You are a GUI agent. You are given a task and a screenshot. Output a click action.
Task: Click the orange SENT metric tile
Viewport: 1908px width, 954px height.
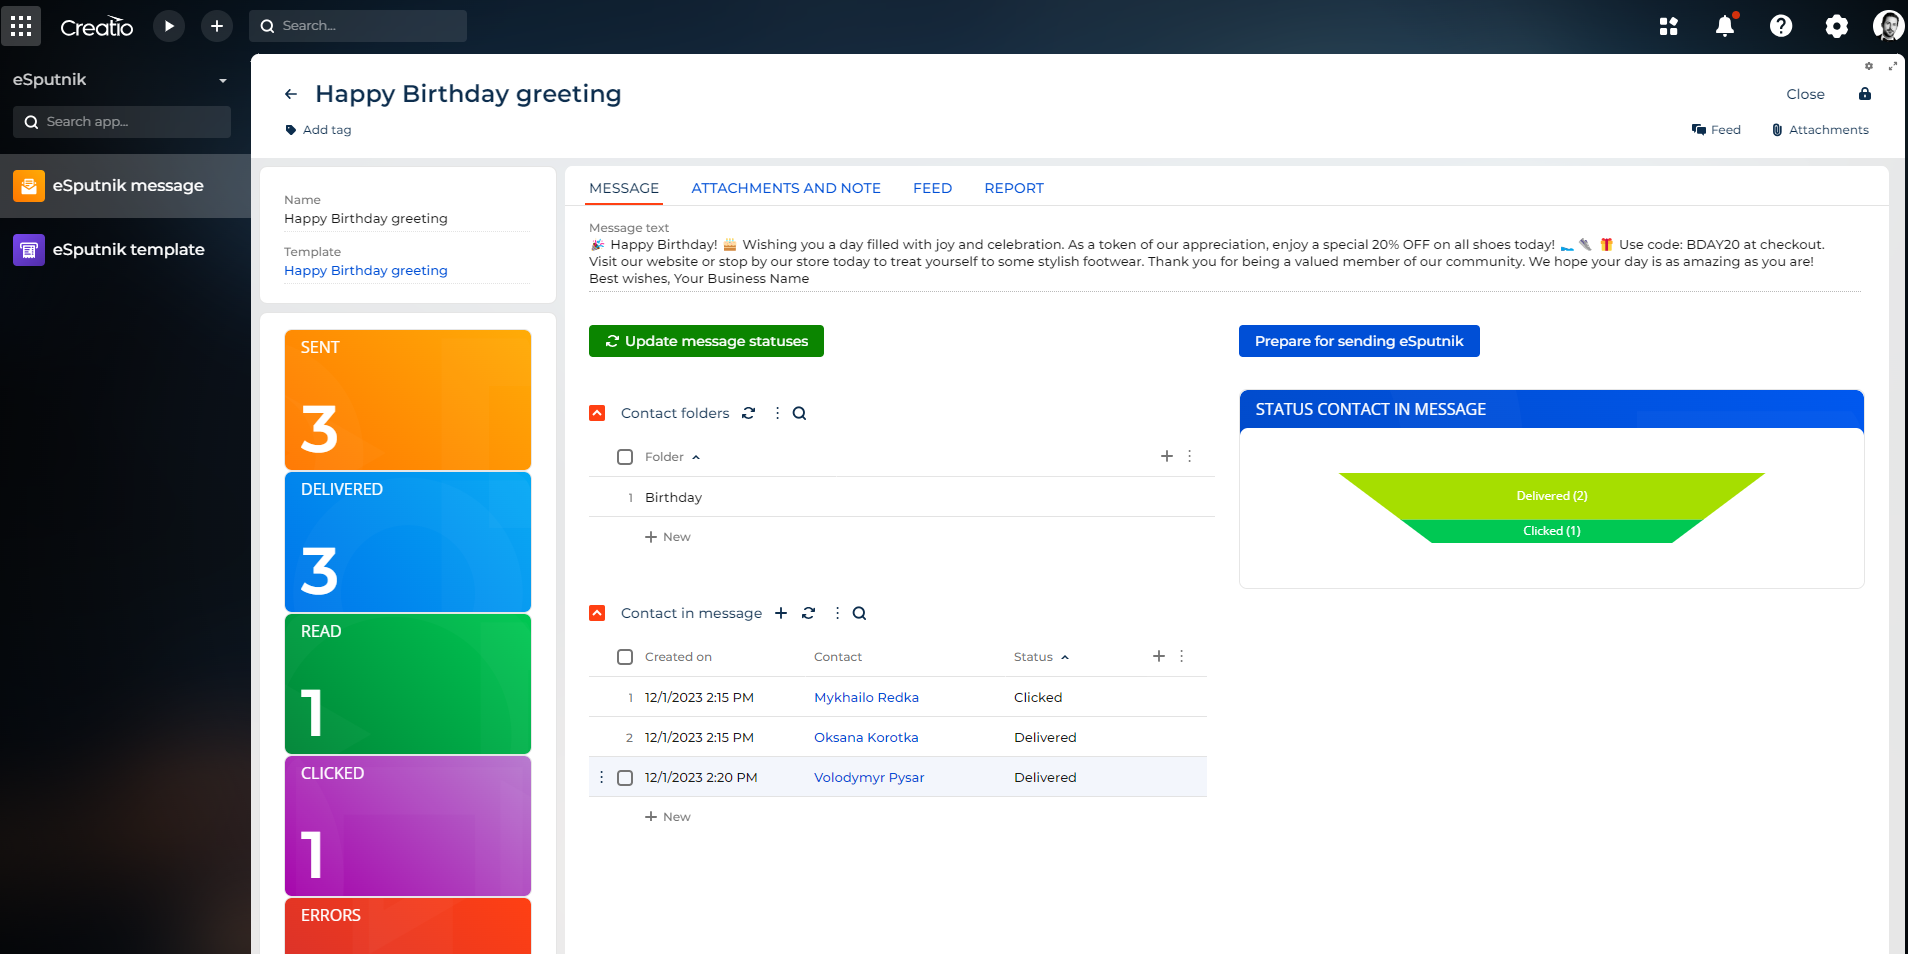click(408, 400)
